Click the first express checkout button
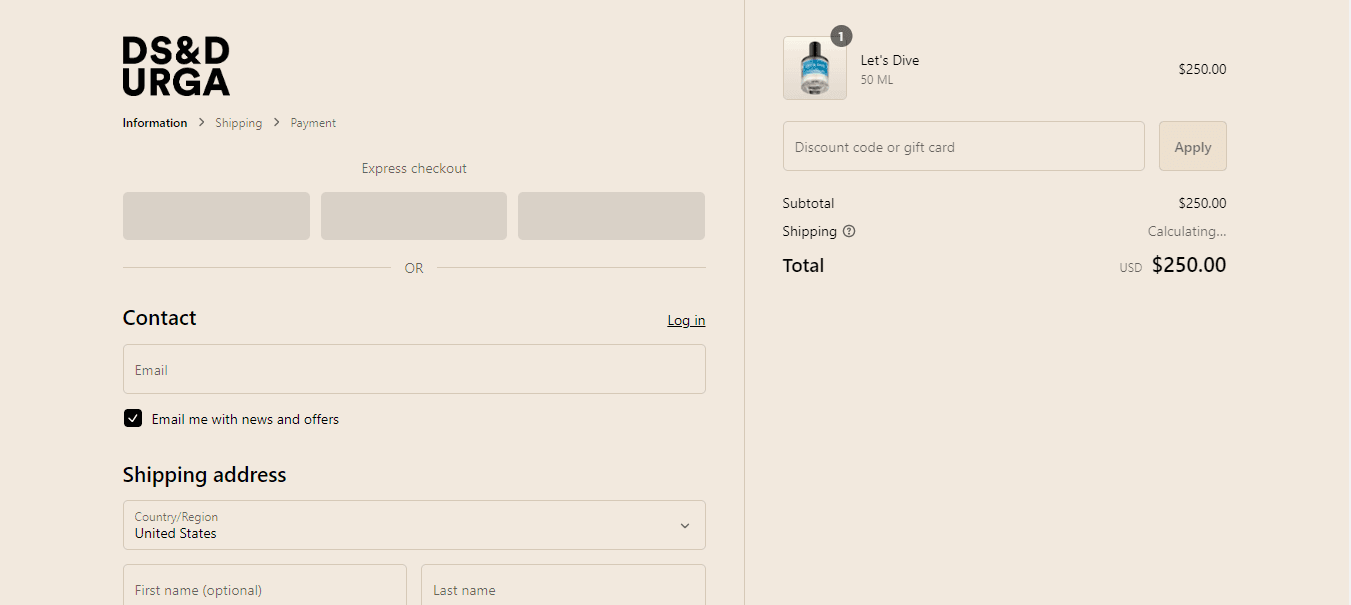1351x605 pixels. pyautogui.click(x=216, y=216)
